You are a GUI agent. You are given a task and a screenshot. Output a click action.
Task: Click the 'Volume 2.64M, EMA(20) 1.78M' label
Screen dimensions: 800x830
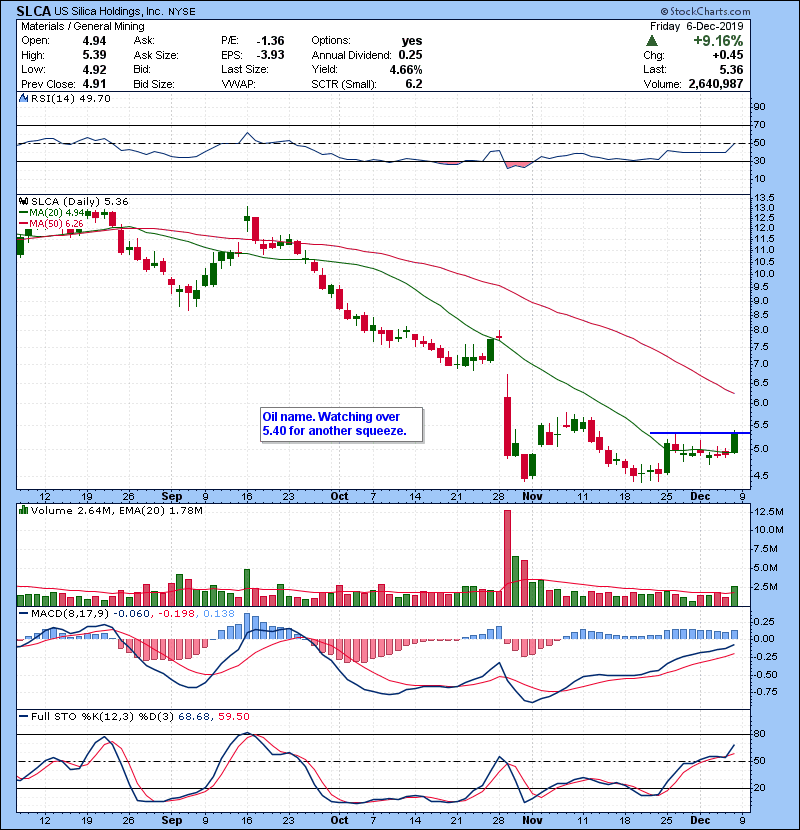(x=116, y=510)
